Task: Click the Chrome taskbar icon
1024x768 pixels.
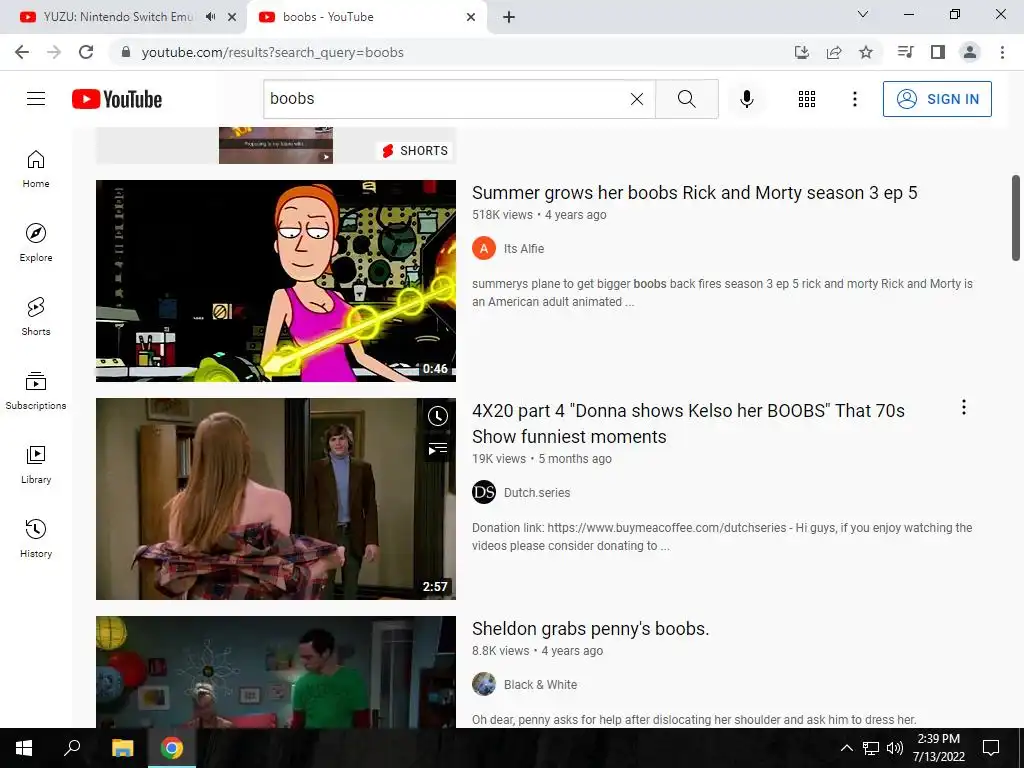Action: coord(172,748)
